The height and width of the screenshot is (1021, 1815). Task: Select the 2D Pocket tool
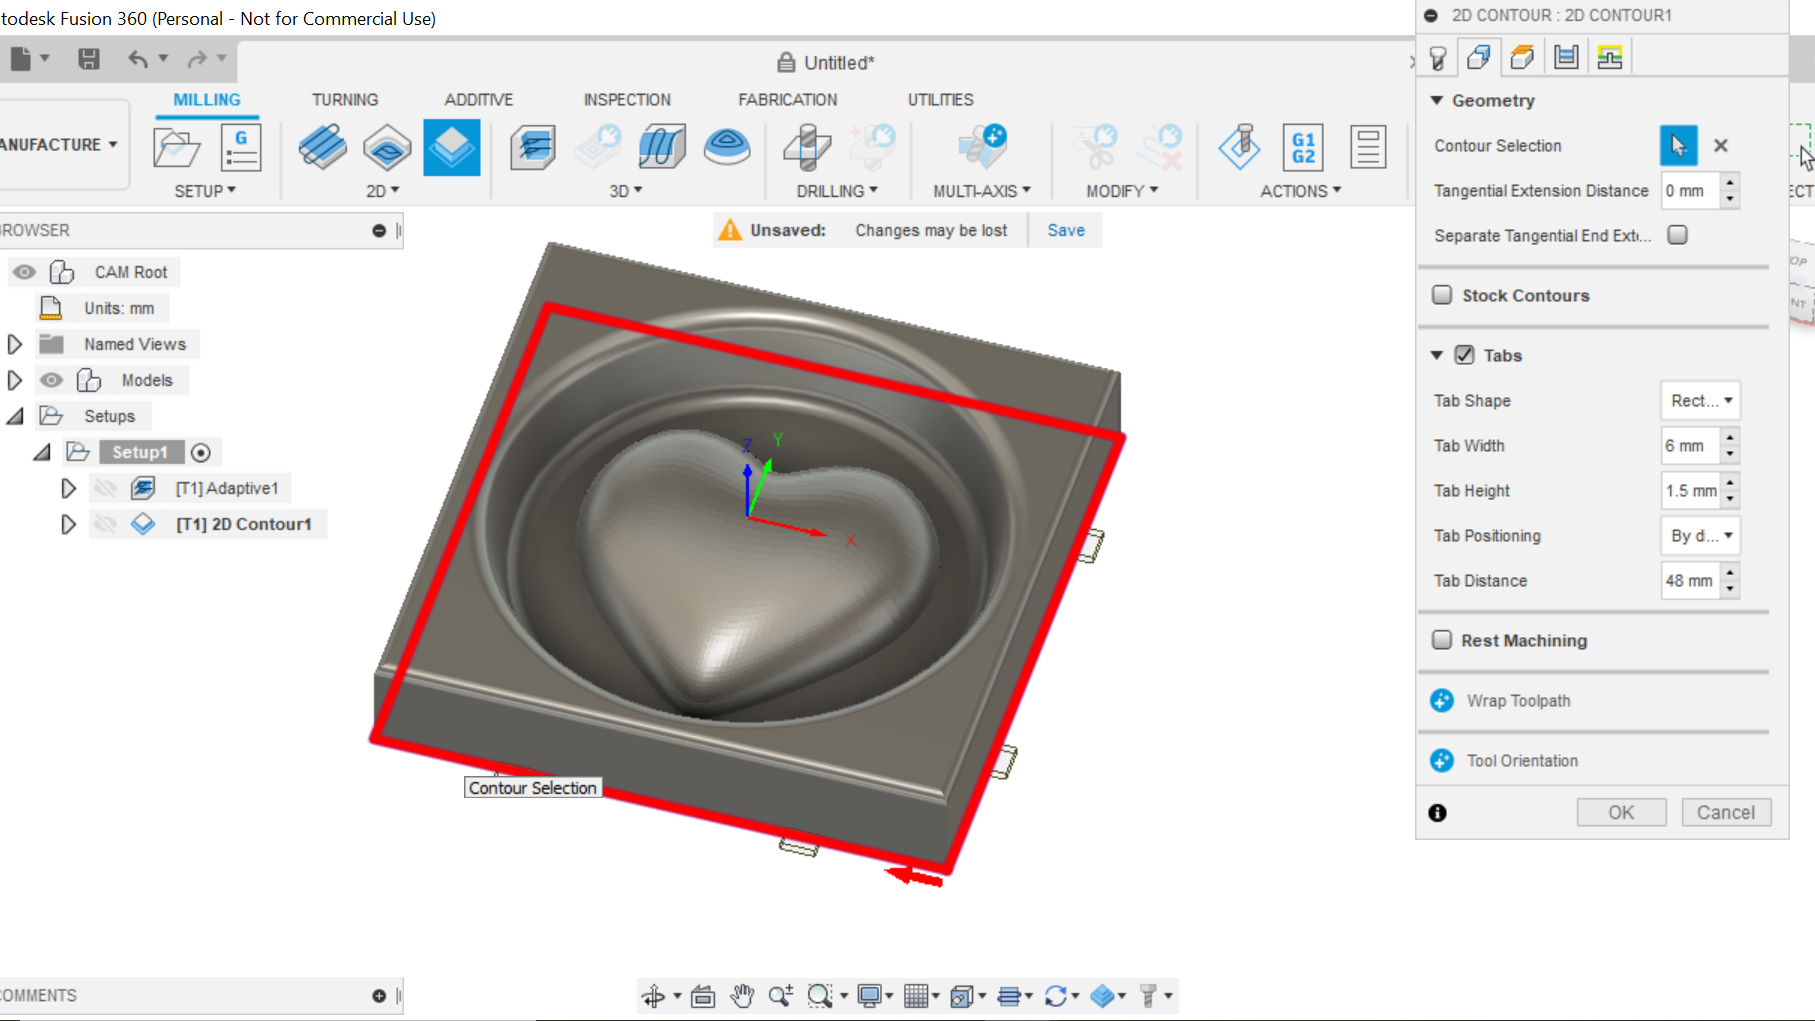point(387,148)
